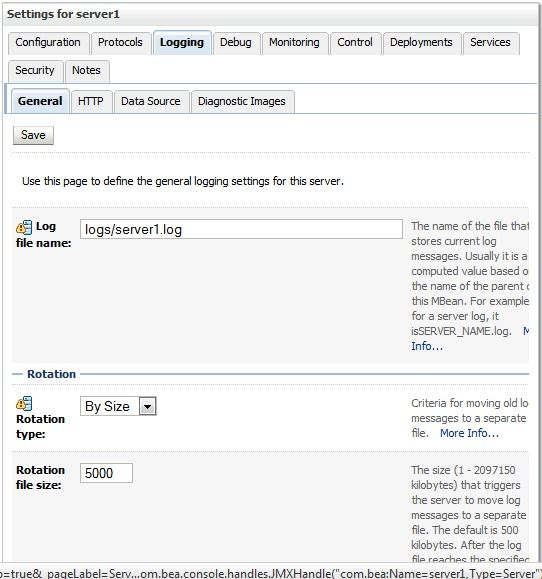542x579 pixels.
Task: Select the Control tab
Action: point(355,43)
